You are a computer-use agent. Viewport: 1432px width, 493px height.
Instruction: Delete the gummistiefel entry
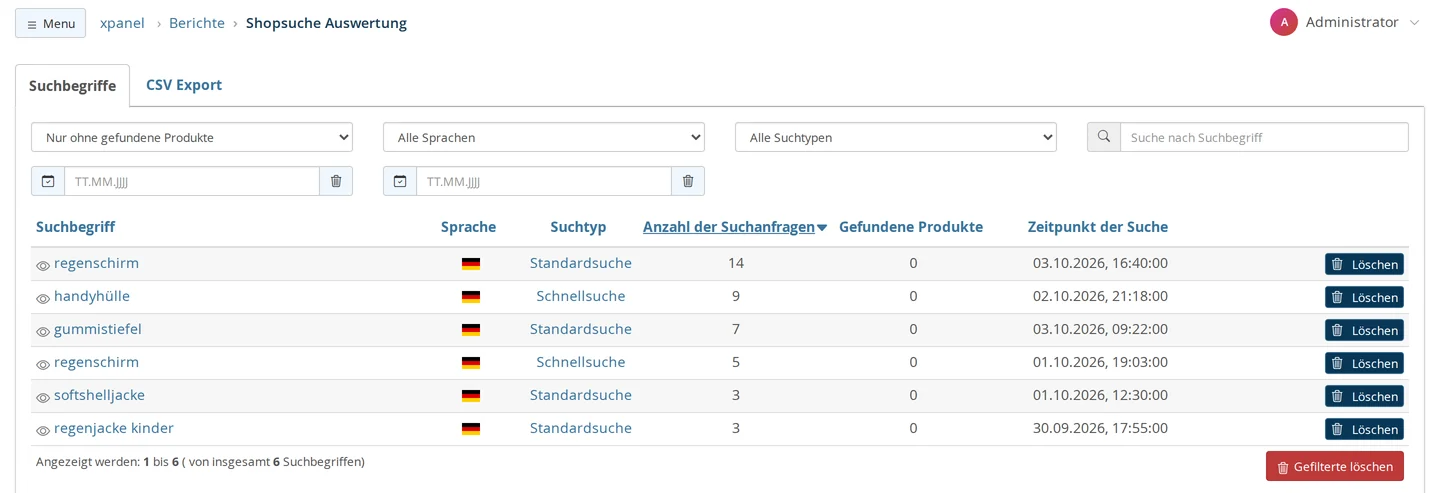pyautogui.click(x=1364, y=330)
